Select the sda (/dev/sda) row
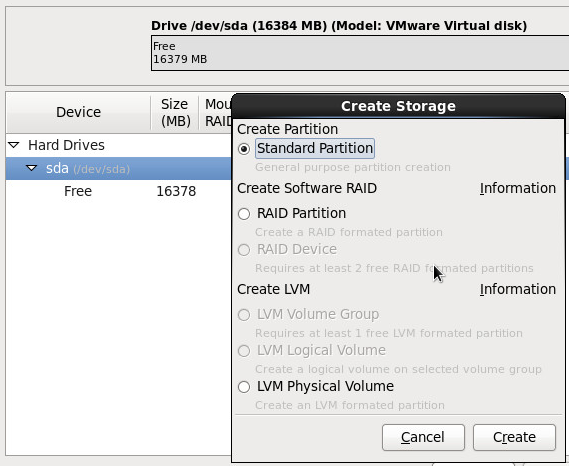The image size is (569, 466). click(x=118, y=168)
